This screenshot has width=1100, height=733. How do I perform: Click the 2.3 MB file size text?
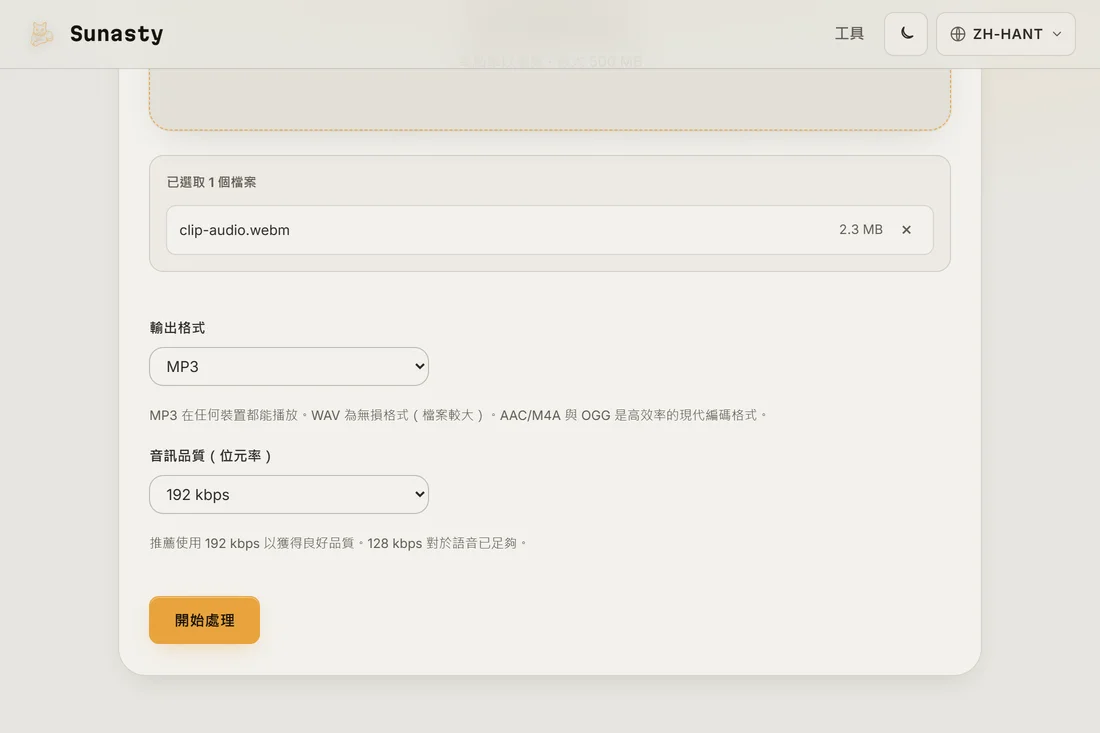point(861,229)
